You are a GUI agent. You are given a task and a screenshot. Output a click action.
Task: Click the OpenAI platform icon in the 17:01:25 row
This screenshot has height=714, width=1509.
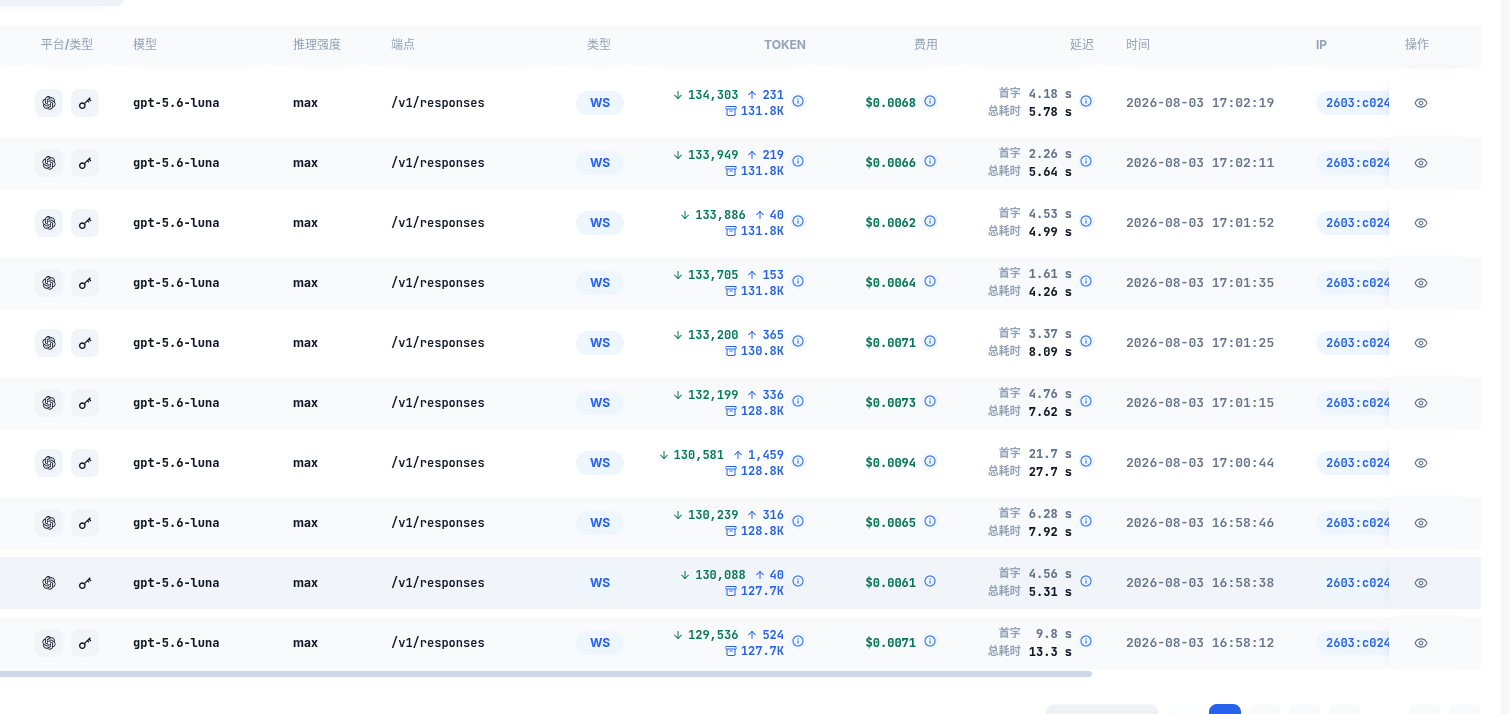coord(48,343)
